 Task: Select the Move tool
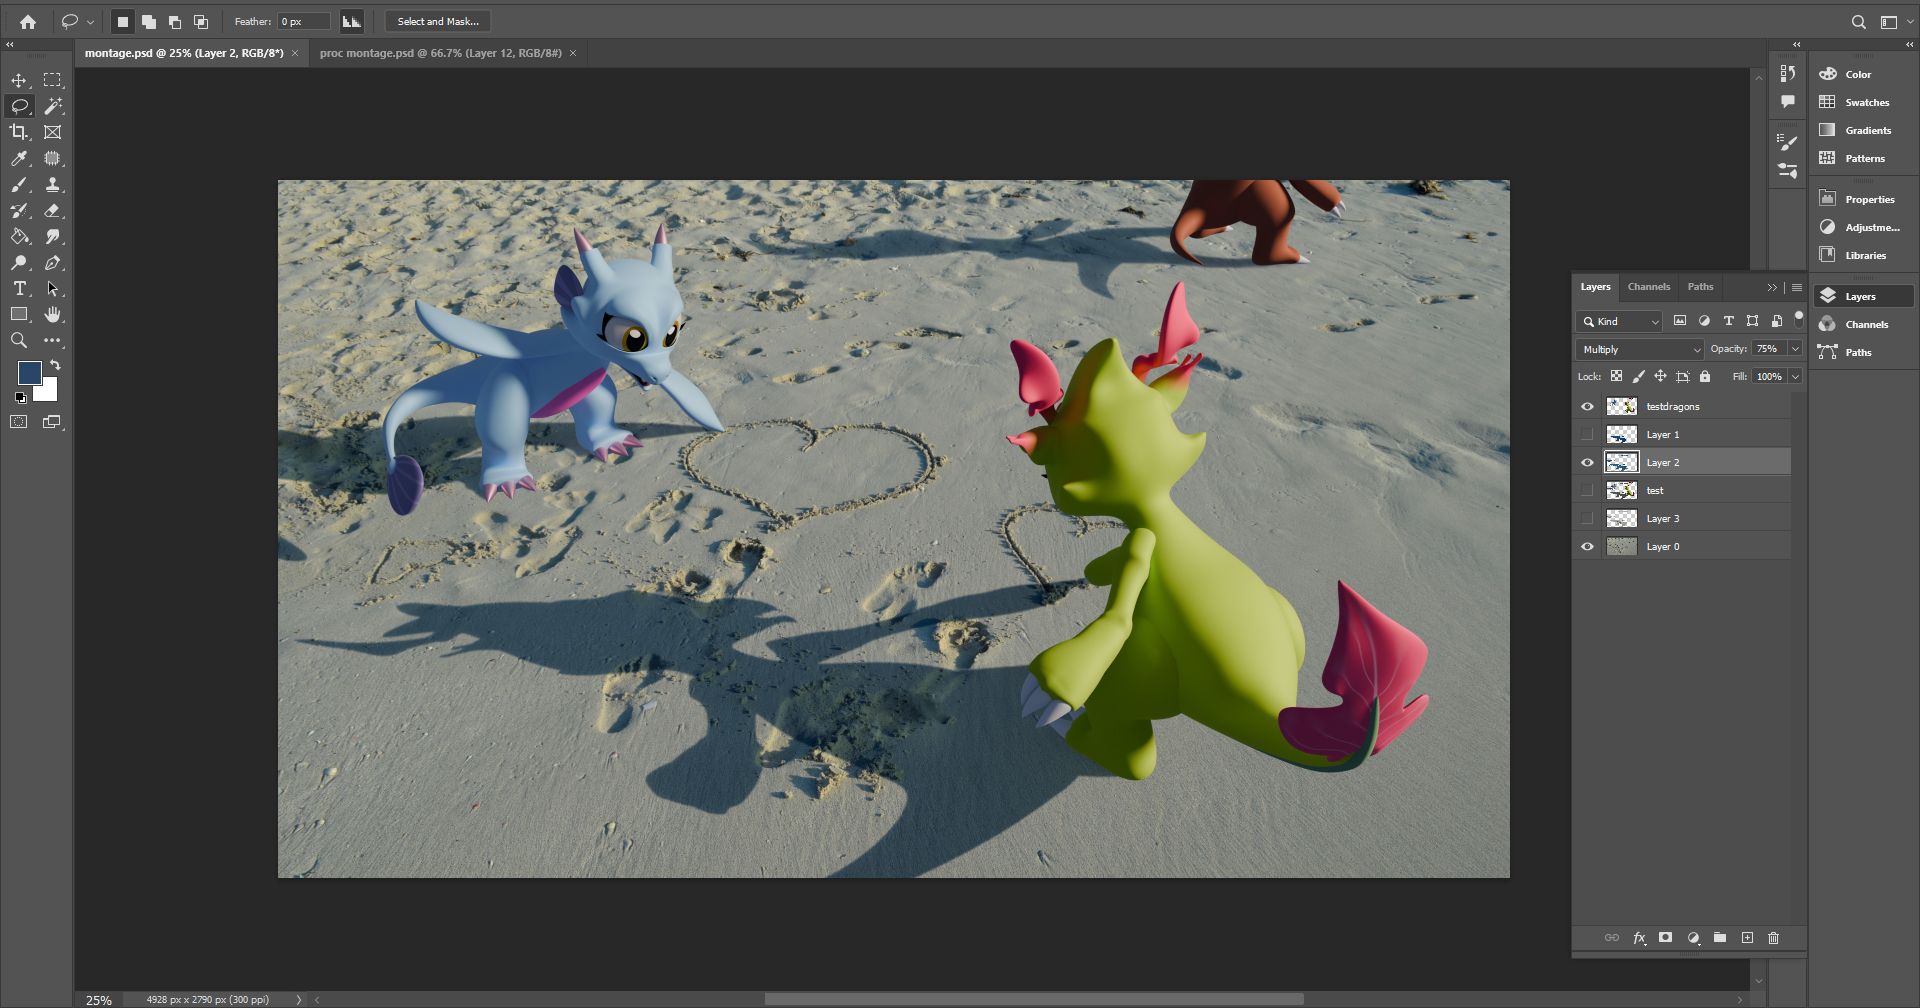click(19, 80)
